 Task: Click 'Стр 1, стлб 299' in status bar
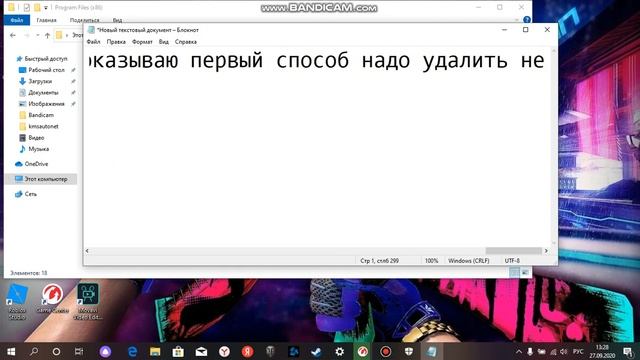(380, 261)
